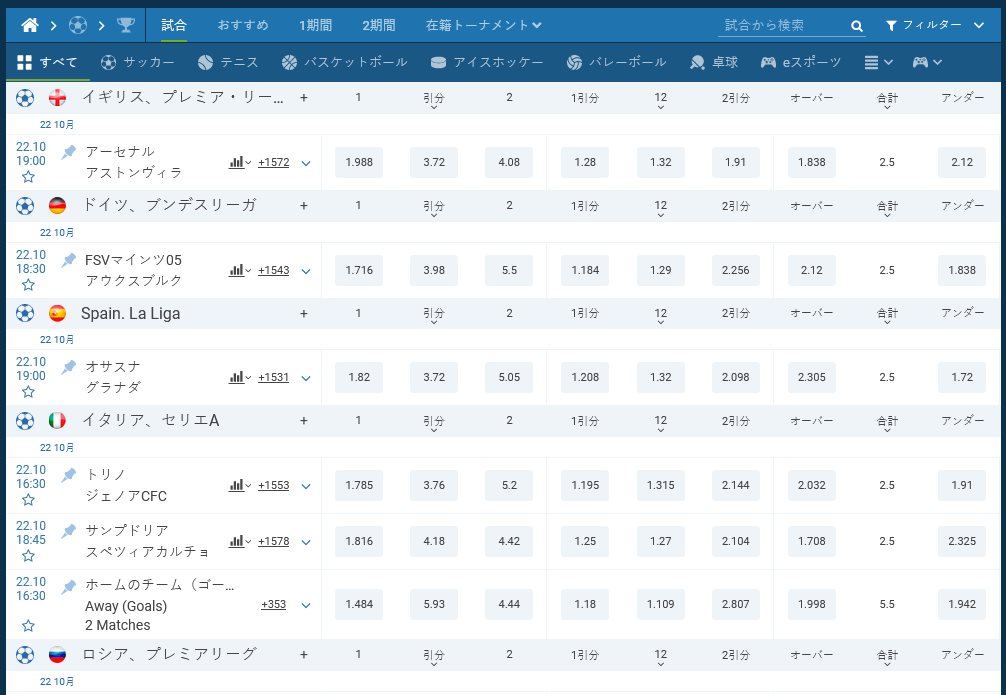Switch to the 2期間 tab
The height and width of the screenshot is (695, 1006).
coord(379,25)
